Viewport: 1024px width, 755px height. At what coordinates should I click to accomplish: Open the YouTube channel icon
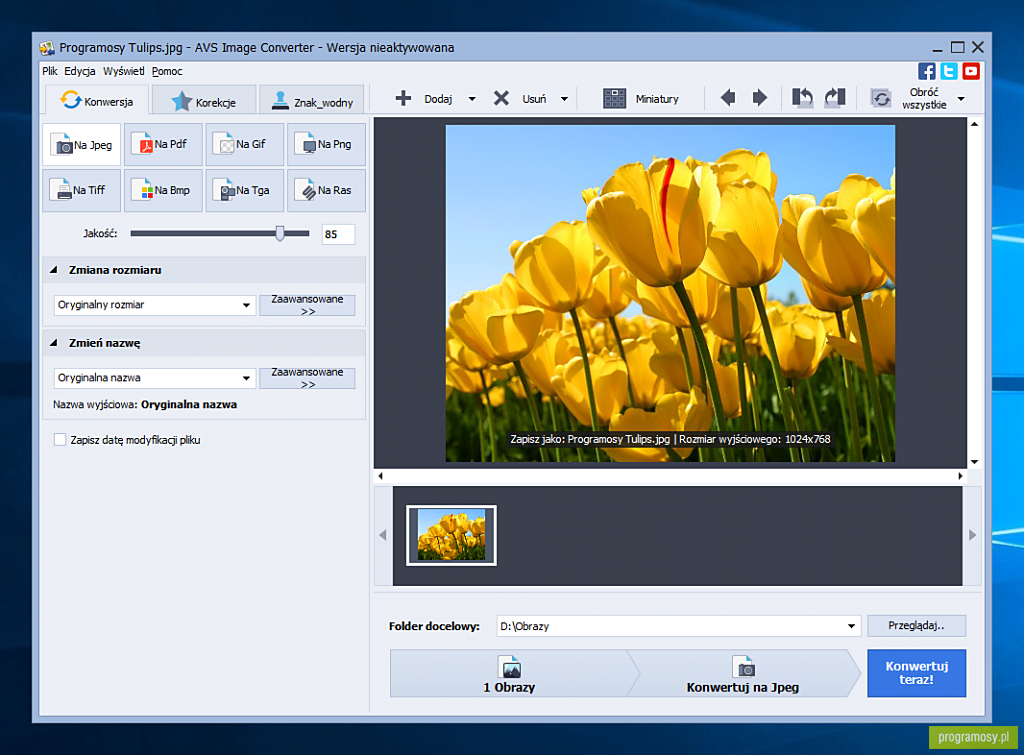pos(971,71)
